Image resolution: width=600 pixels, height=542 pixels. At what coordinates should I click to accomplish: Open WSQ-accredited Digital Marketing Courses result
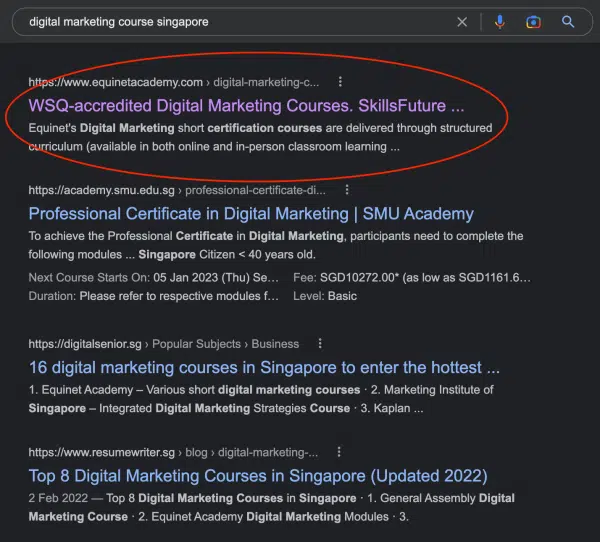(246, 106)
